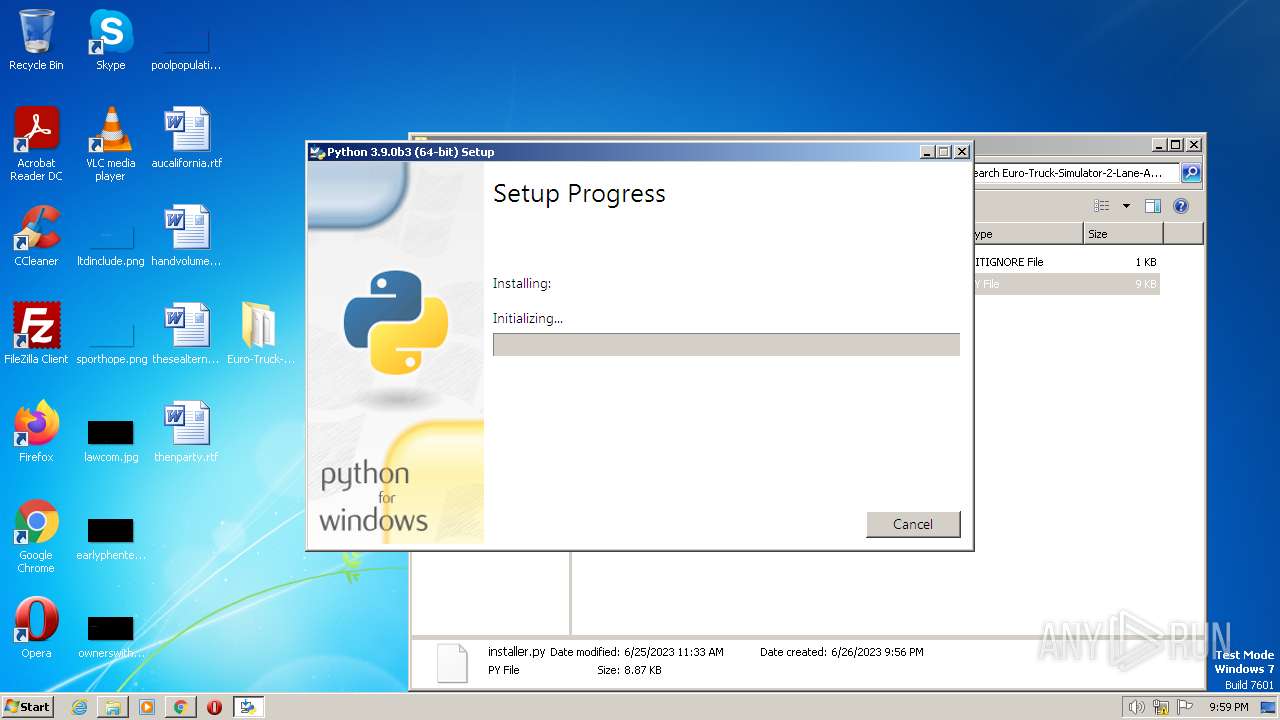Sort files by Size column
Image resolution: width=1280 pixels, height=720 pixels.
1123,234
